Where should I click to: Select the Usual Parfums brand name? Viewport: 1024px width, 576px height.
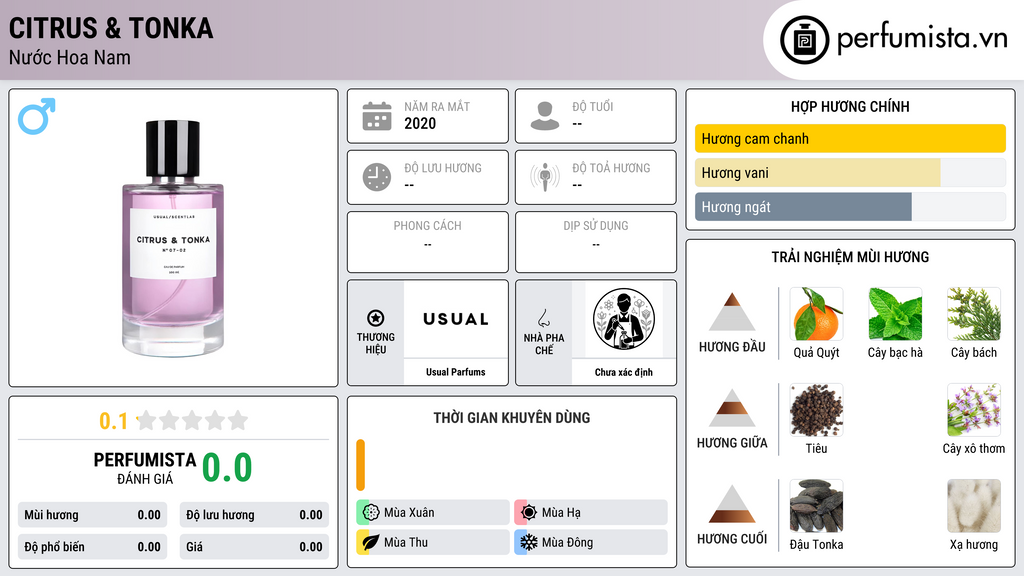(x=456, y=372)
